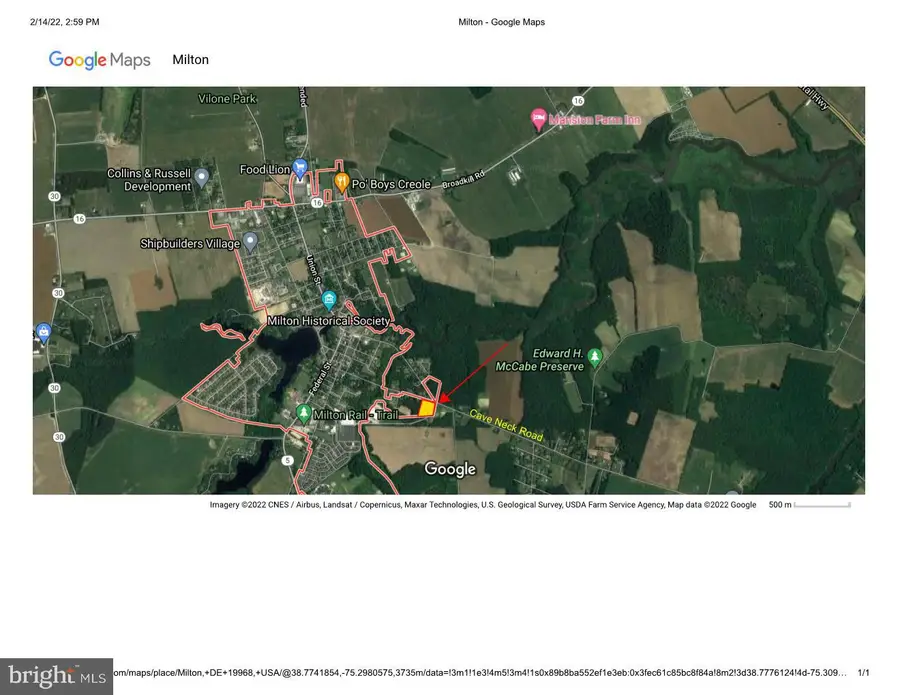
Task: Click the gray Shipbuilders Village place pin
Action: (x=248, y=240)
